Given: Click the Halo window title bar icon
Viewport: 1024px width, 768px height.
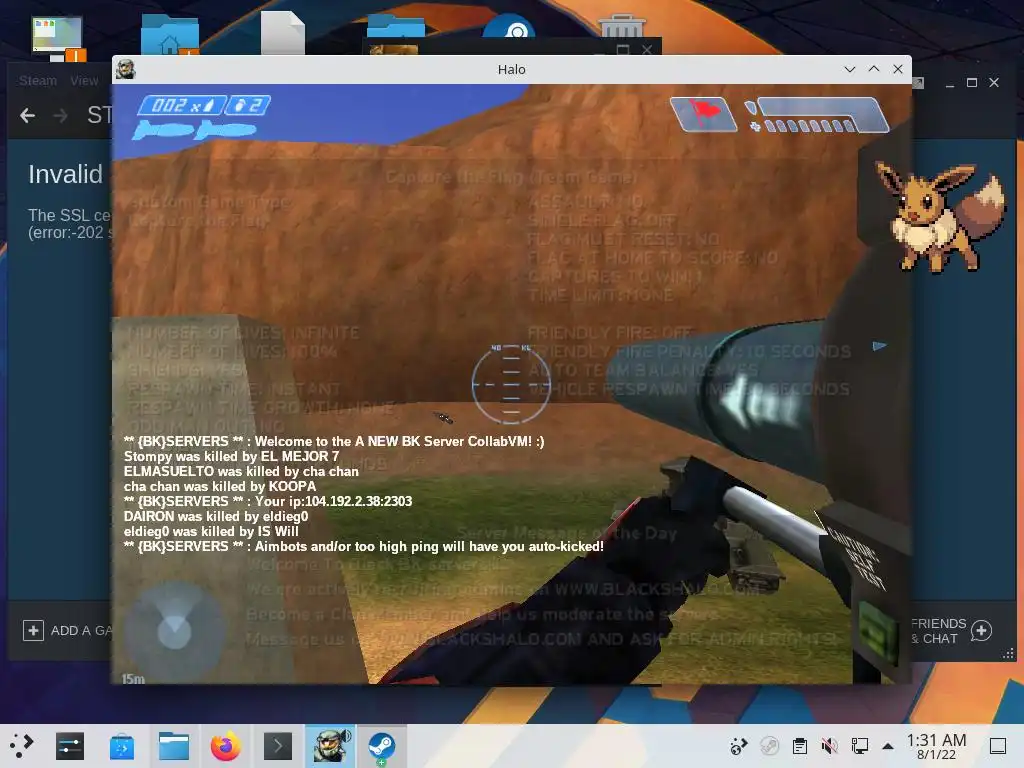Looking at the screenshot, I should (126, 69).
